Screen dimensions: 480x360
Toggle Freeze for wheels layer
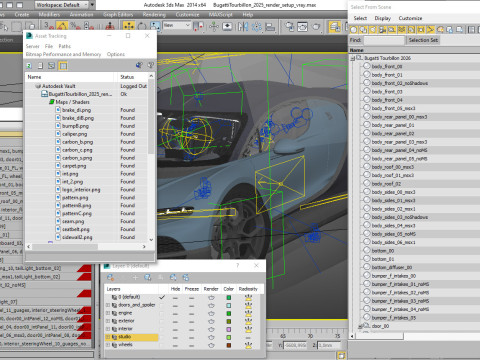tap(191, 345)
